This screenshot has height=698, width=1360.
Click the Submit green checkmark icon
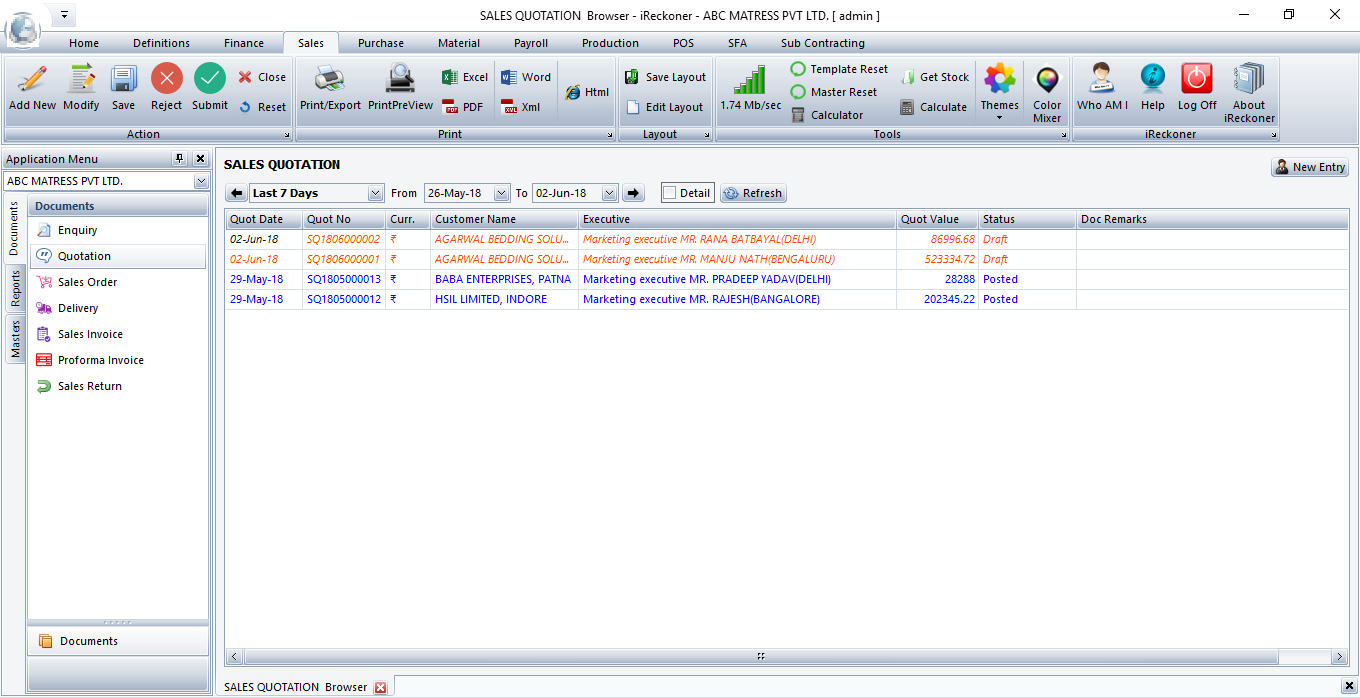pyautogui.click(x=210, y=80)
